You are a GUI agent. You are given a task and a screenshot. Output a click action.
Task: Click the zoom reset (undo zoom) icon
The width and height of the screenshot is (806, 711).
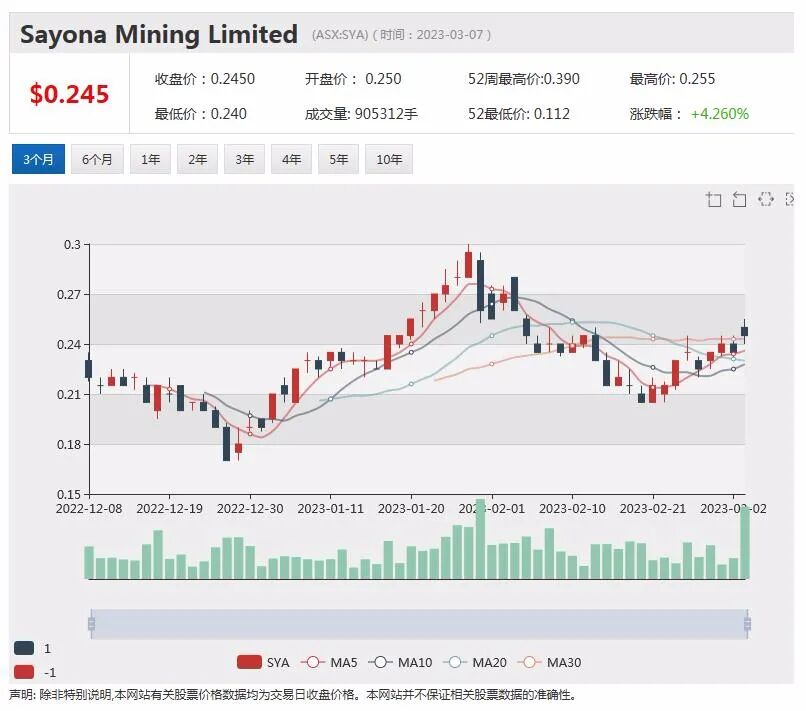(x=739, y=199)
